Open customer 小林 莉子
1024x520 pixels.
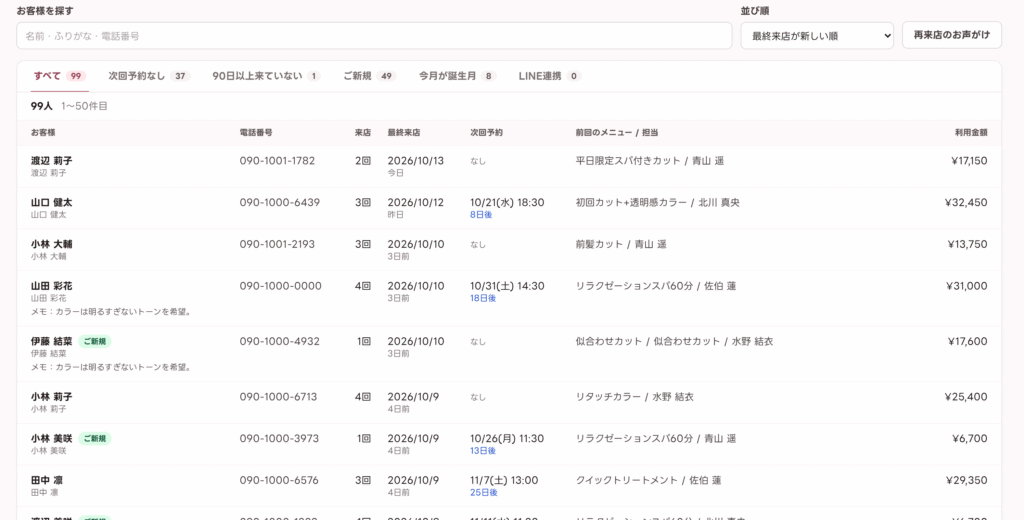pos(52,397)
